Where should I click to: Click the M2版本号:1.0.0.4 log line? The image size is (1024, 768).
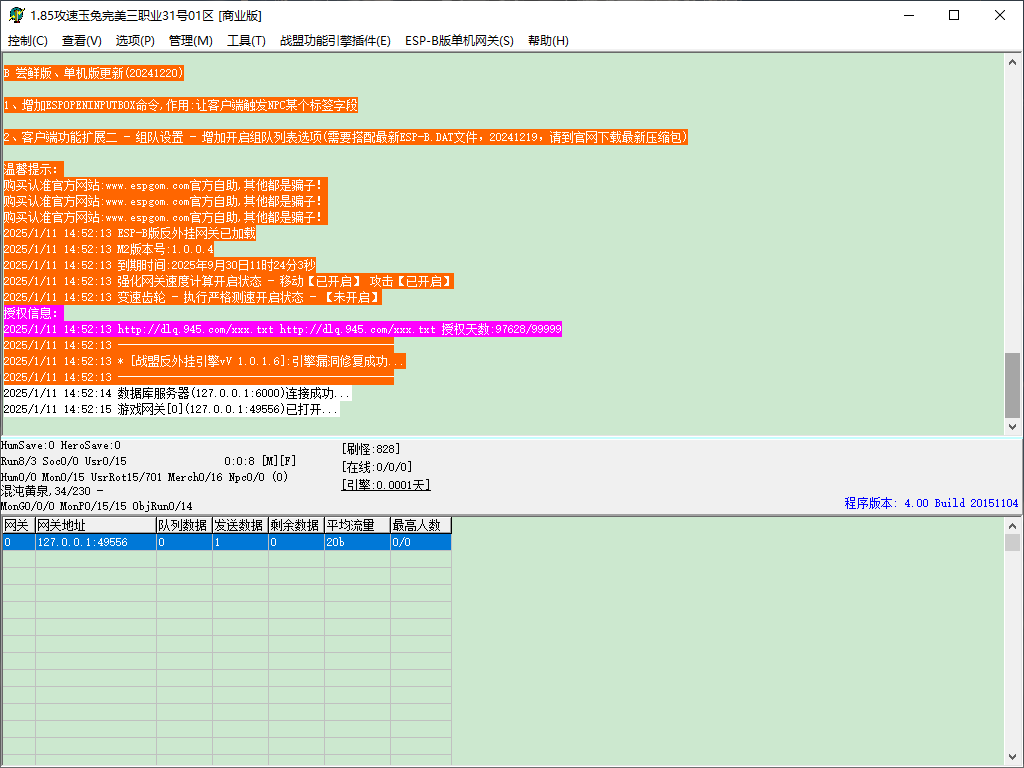108,249
